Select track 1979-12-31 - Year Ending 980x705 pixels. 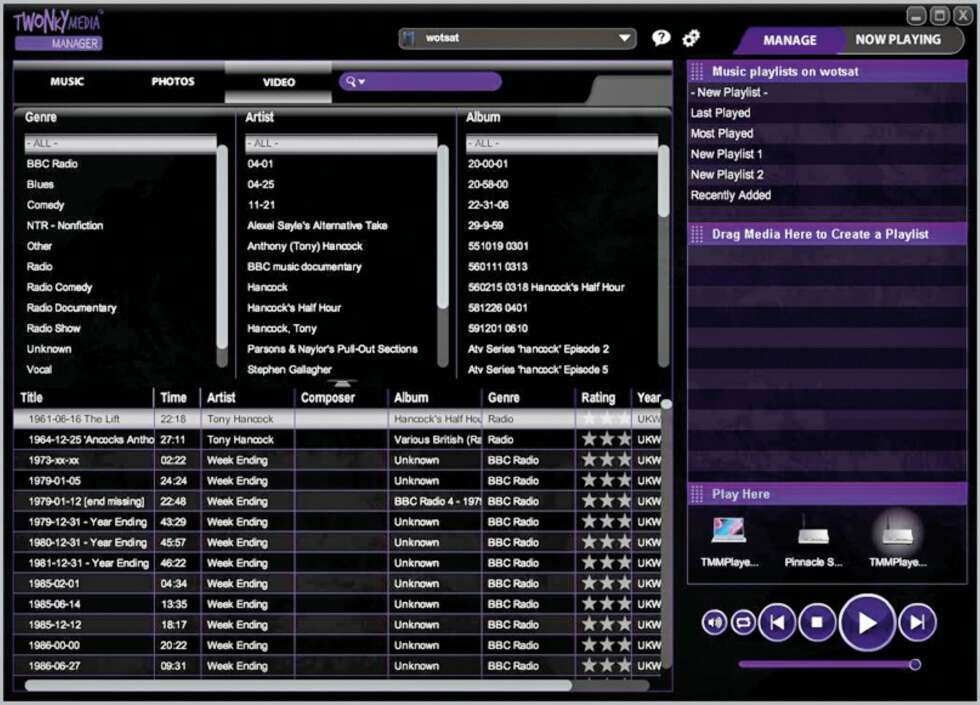click(x=88, y=522)
